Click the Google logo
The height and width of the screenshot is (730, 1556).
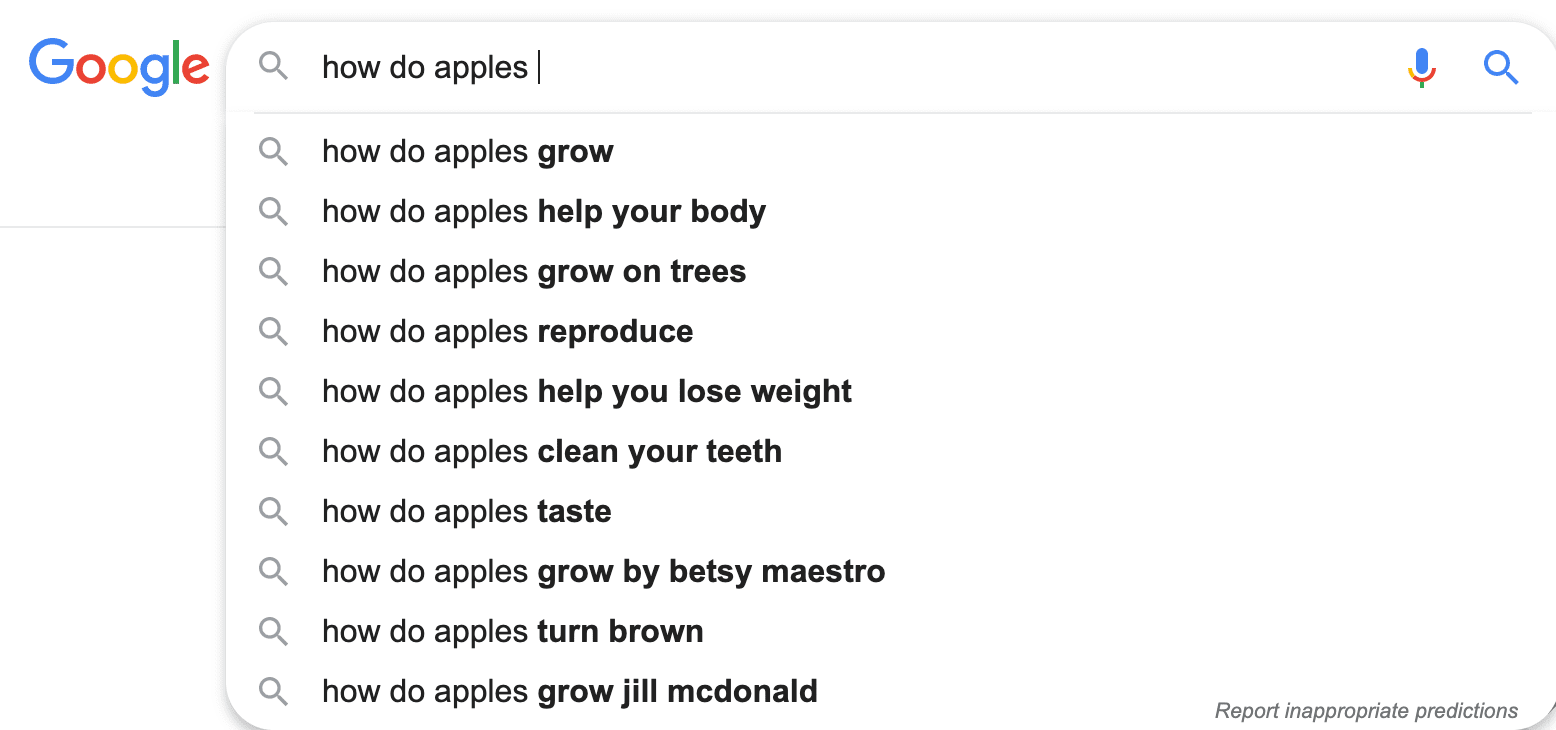pos(119,66)
